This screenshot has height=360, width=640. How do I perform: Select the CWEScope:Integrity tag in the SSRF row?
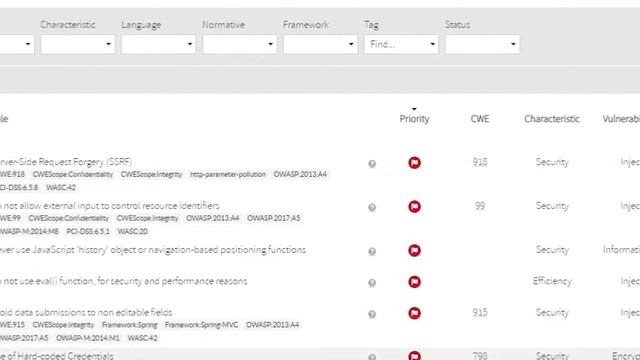coord(151,174)
